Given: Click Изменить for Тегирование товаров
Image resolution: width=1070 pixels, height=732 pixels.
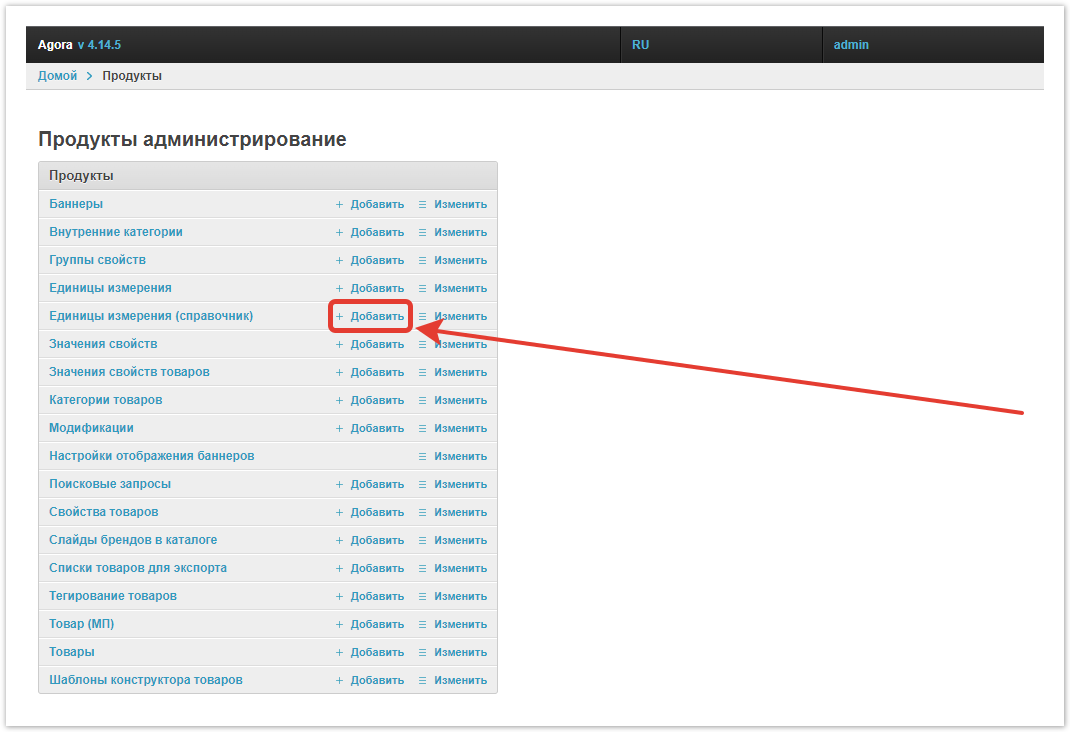Looking at the screenshot, I should (x=460, y=596).
